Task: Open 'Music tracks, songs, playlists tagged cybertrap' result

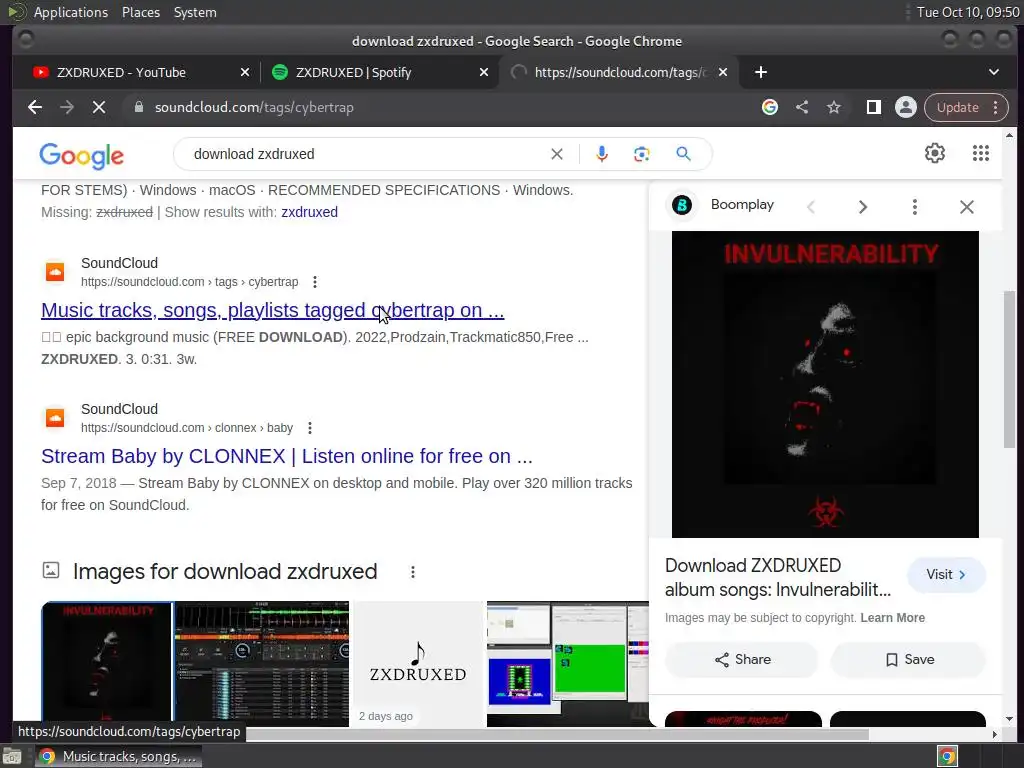Action: coord(272,310)
